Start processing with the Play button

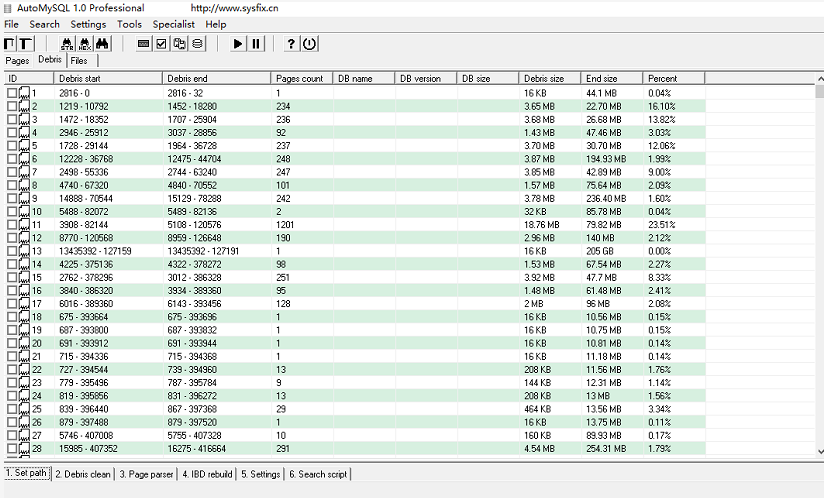[x=238, y=44]
